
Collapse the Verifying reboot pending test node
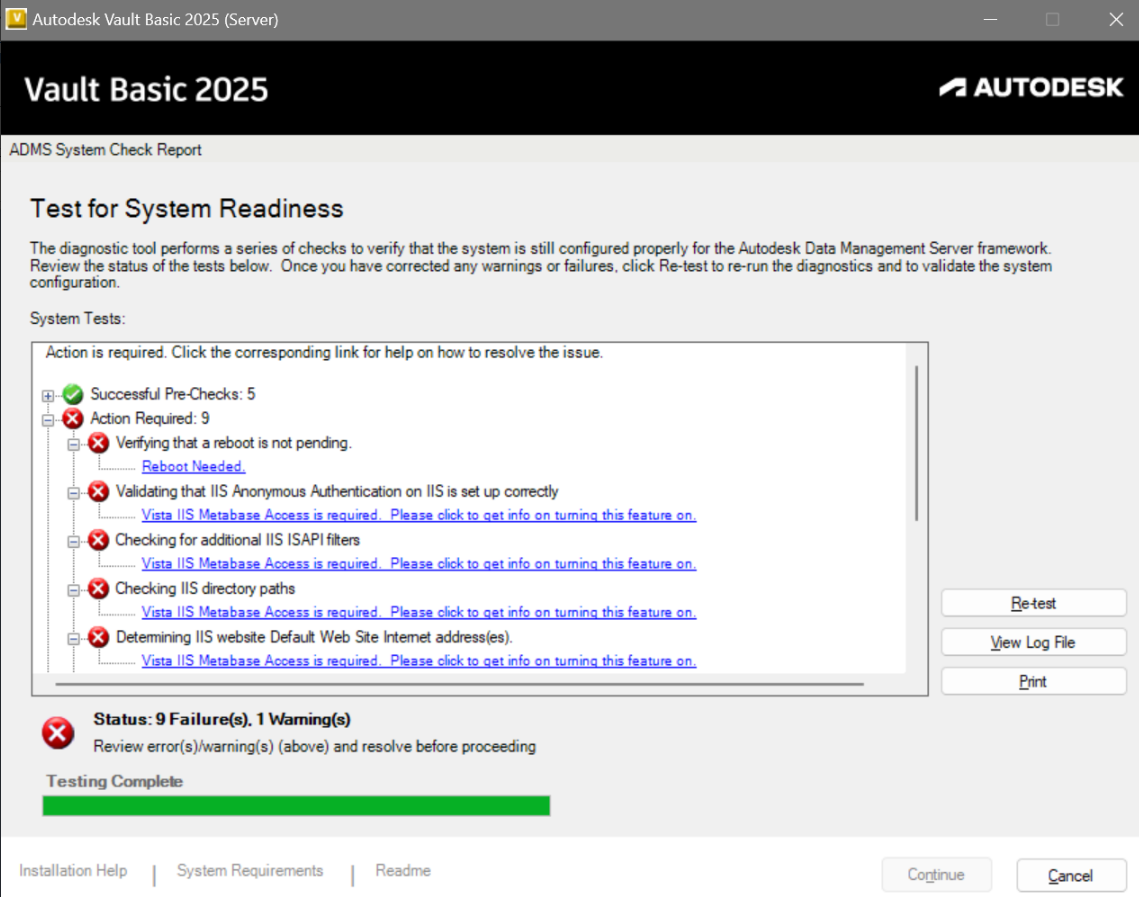[74, 442]
